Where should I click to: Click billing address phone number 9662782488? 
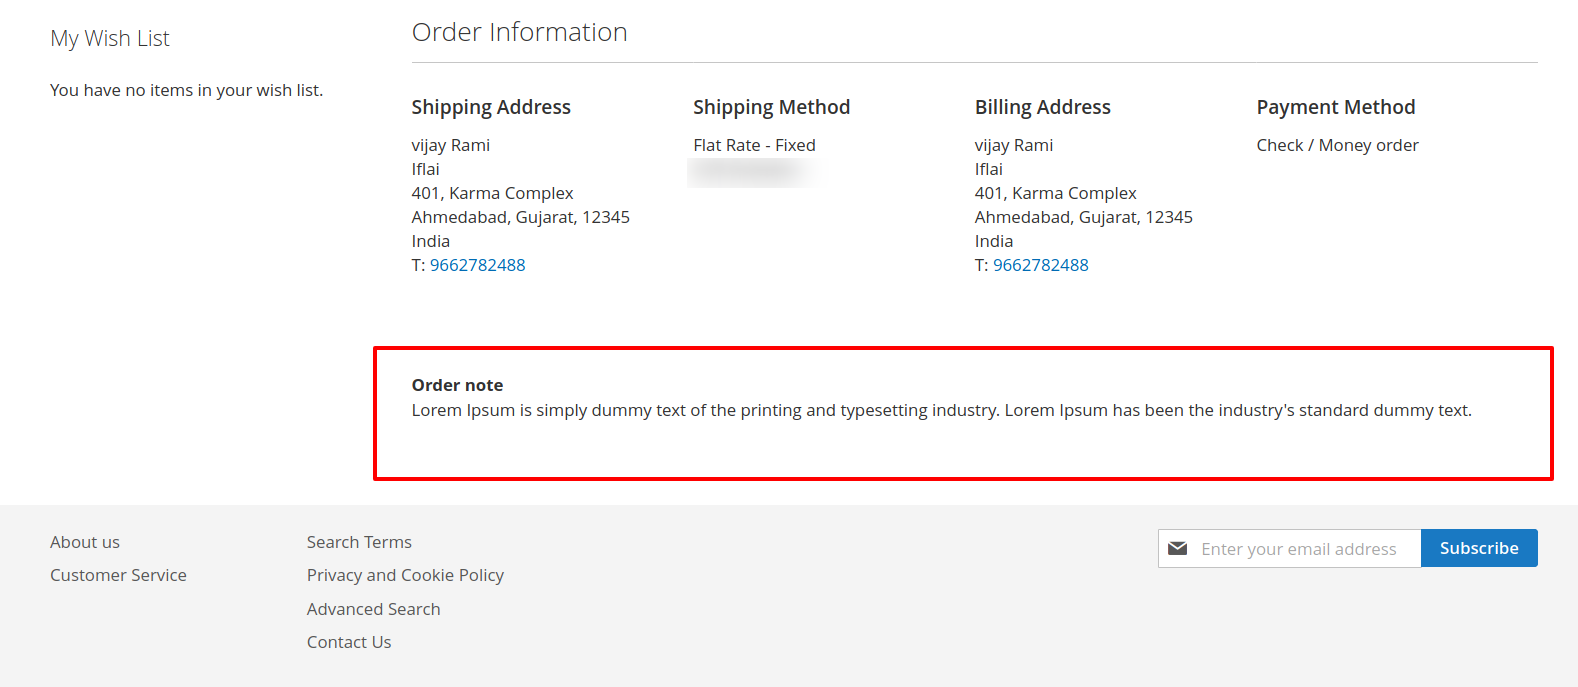tap(1040, 265)
